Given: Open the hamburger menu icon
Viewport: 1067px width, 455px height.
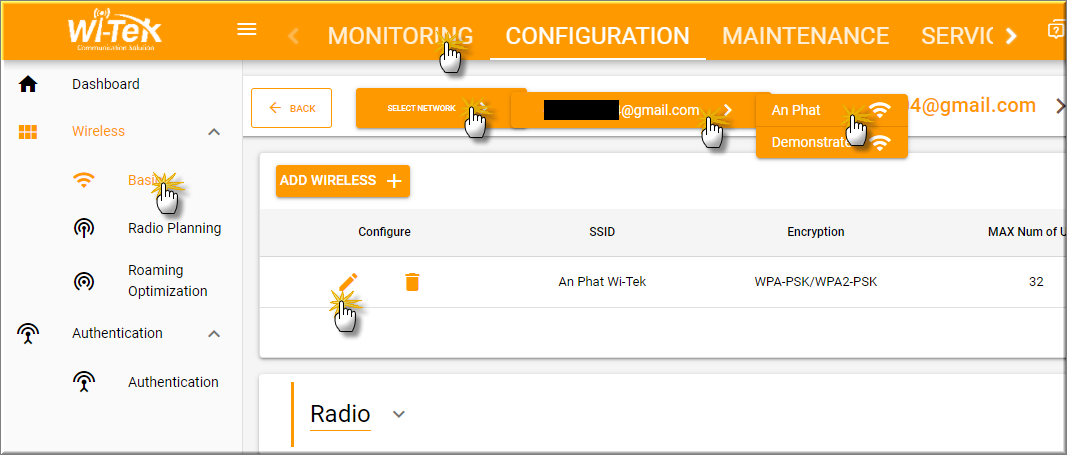Looking at the screenshot, I should (x=246, y=29).
